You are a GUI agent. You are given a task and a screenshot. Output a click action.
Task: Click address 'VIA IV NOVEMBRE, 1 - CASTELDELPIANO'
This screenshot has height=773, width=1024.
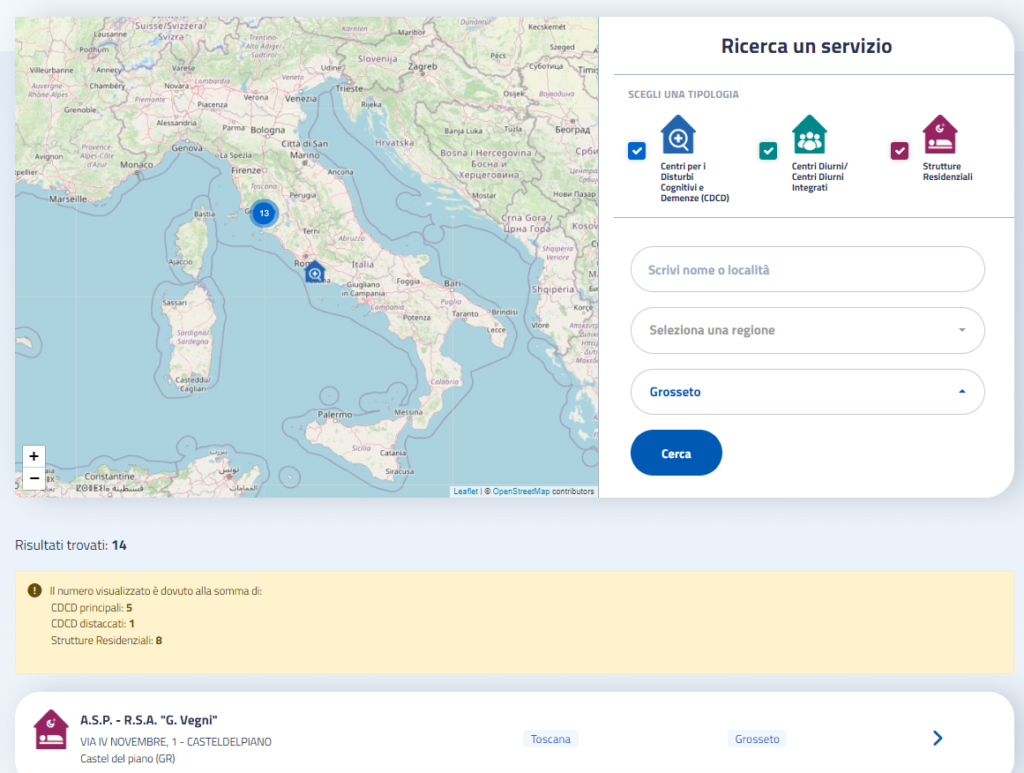(176, 742)
